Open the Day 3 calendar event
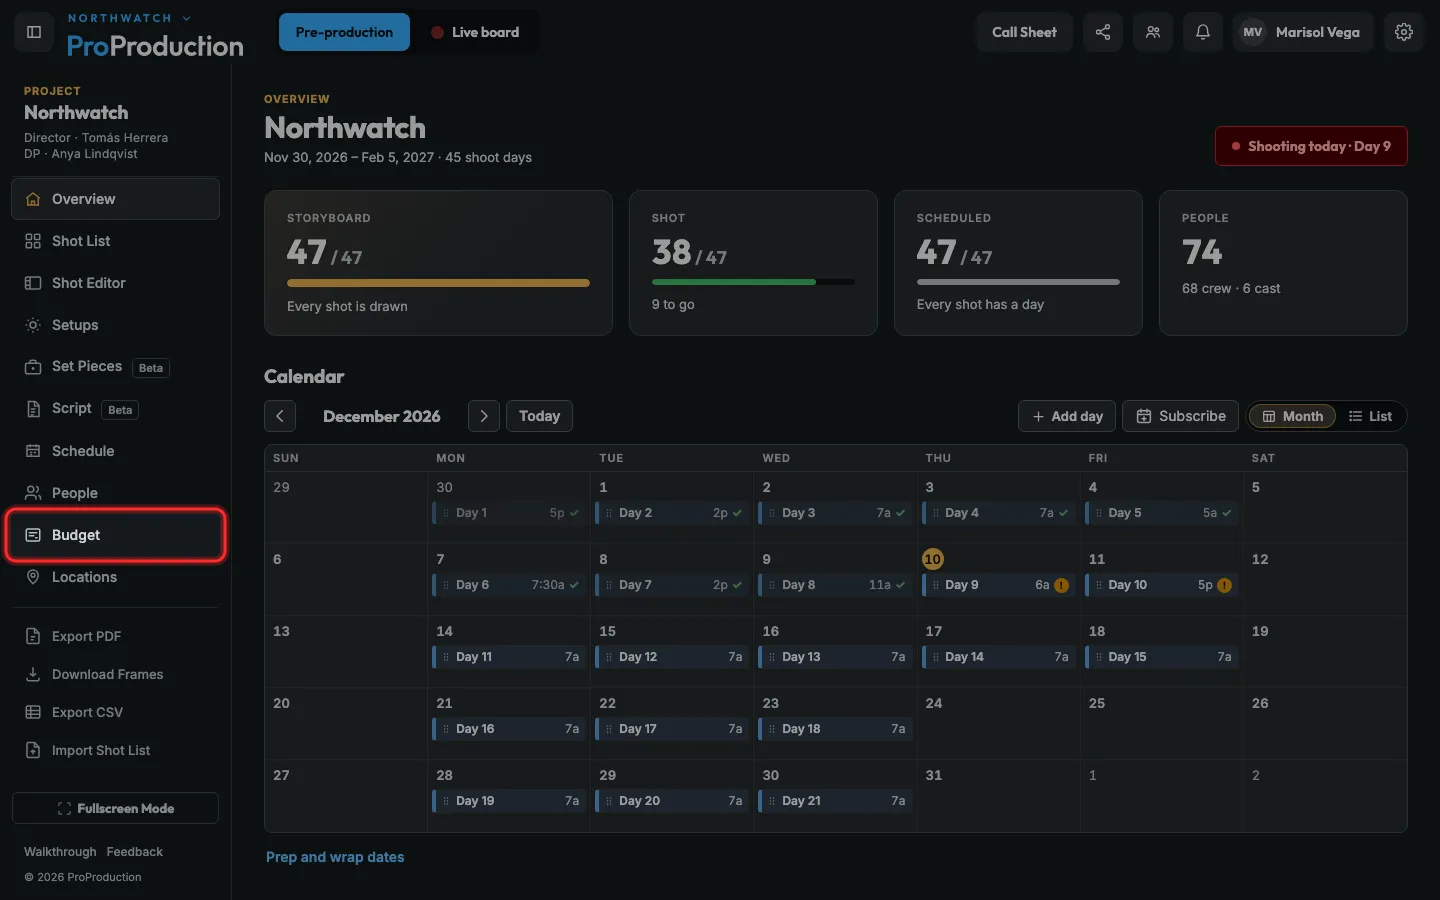 pyautogui.click(x=834, y=513)
